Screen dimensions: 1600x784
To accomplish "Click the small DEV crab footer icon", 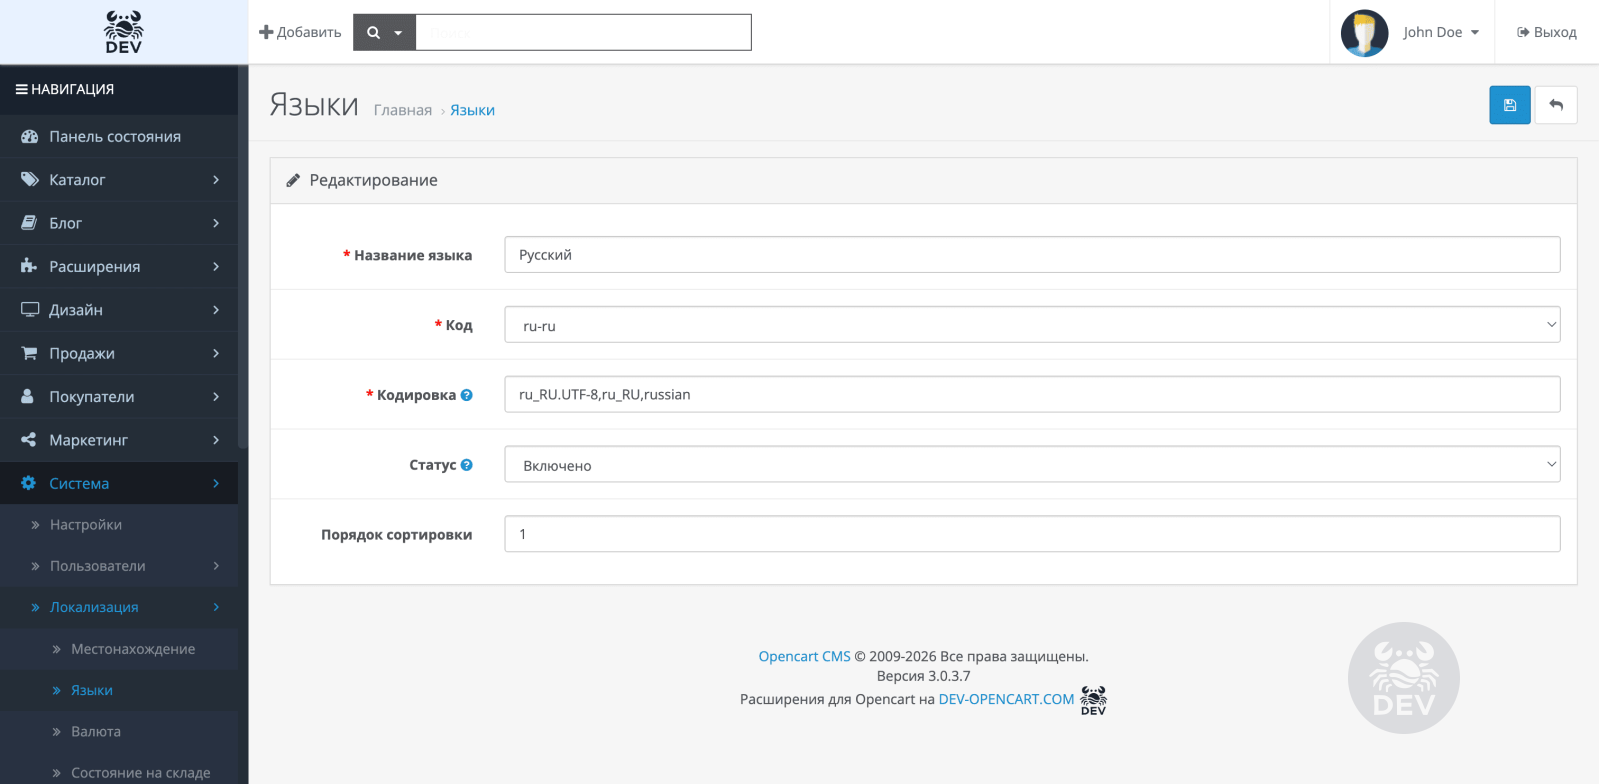I will coord(1094,700).
